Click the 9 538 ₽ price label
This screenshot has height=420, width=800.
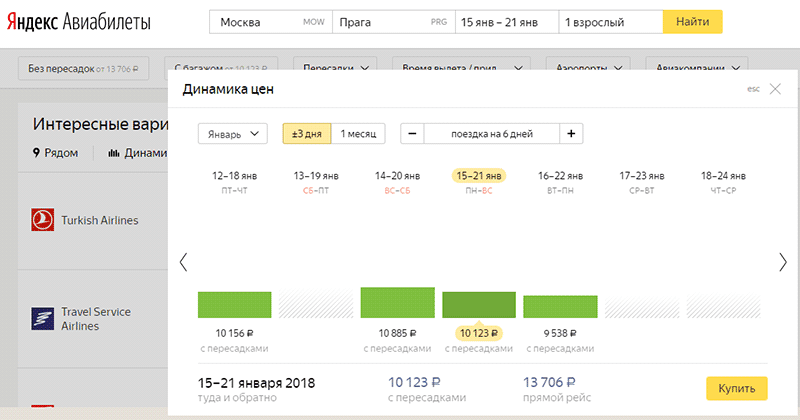click(560, 333)
